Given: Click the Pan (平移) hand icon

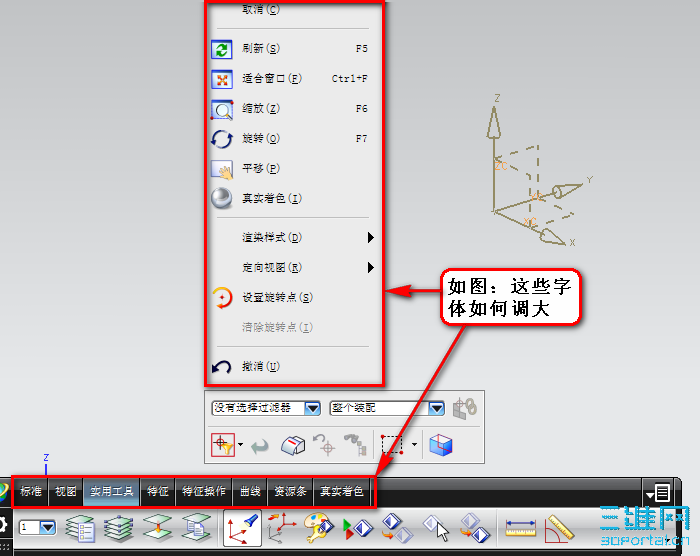Looking at the screenshot, I should [x=222, y=169].
